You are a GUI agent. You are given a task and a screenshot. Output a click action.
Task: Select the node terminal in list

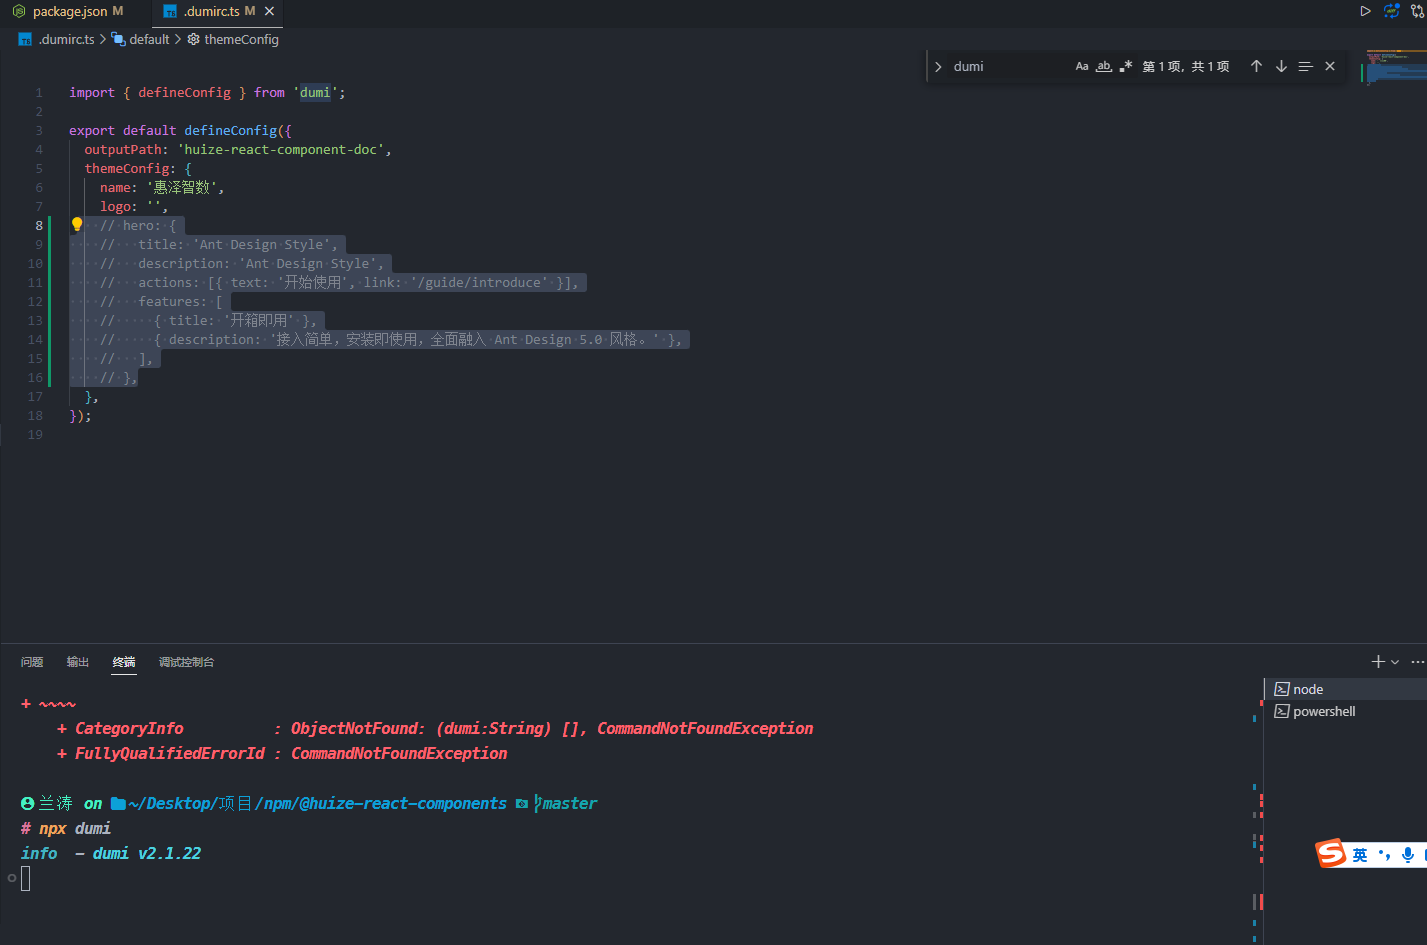pos(1346,689)
